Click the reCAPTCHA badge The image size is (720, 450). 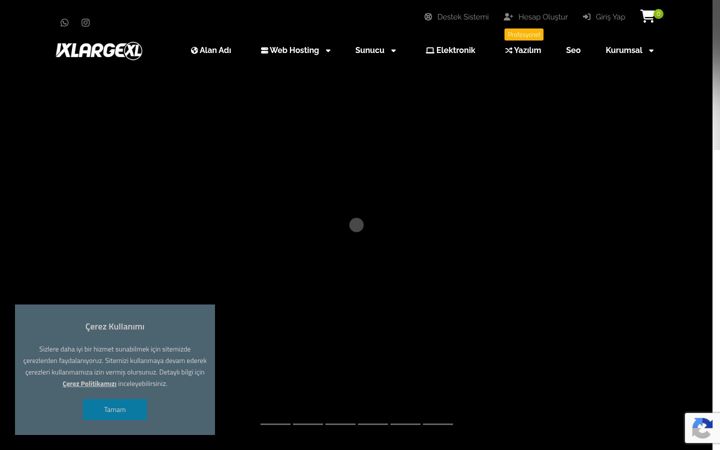(x=702, y=428)
